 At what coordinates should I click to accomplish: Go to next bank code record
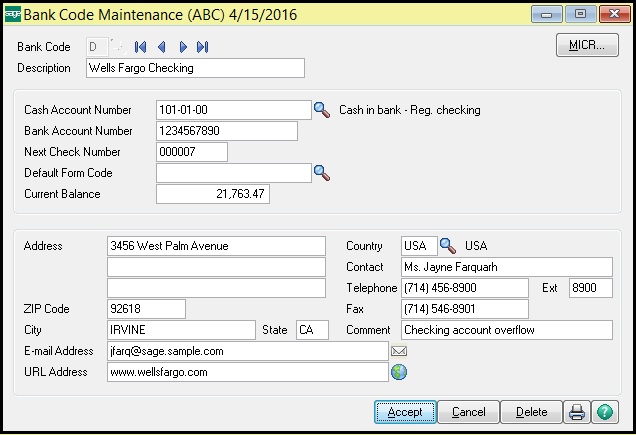[x=183, y=47]
